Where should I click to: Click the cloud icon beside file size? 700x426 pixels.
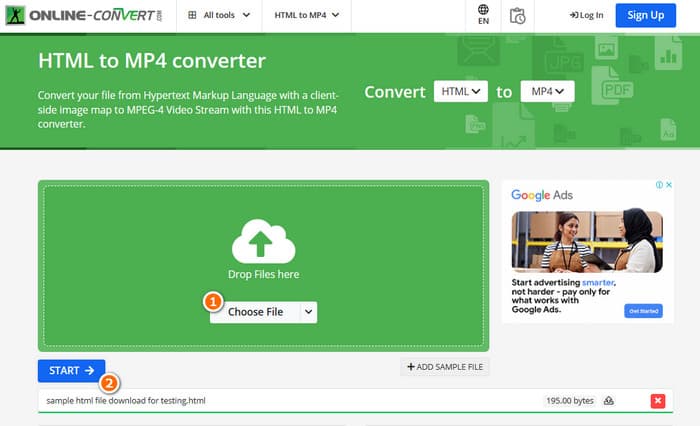pyautogui.click(x=609, y=401)
